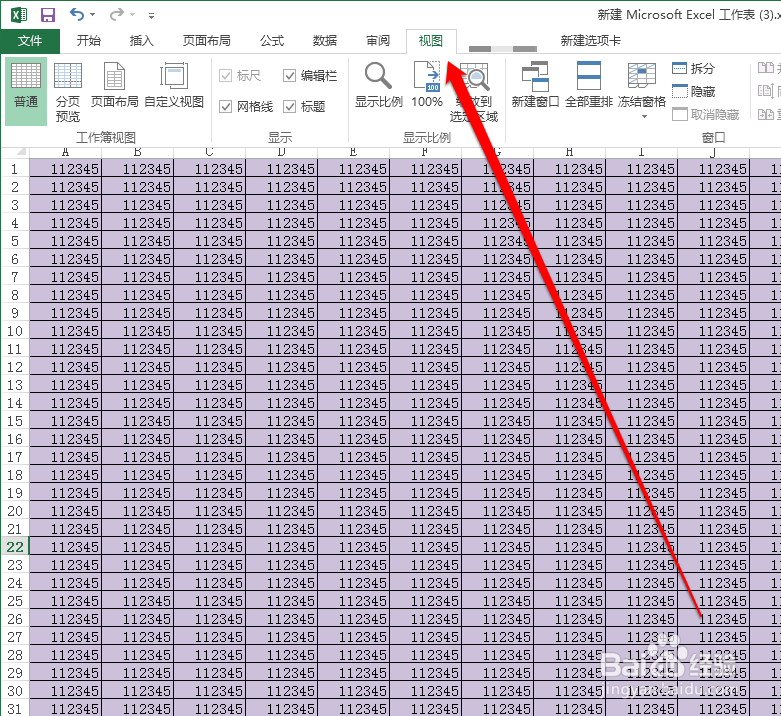
Task: Click cell A25
Action: 65,601
